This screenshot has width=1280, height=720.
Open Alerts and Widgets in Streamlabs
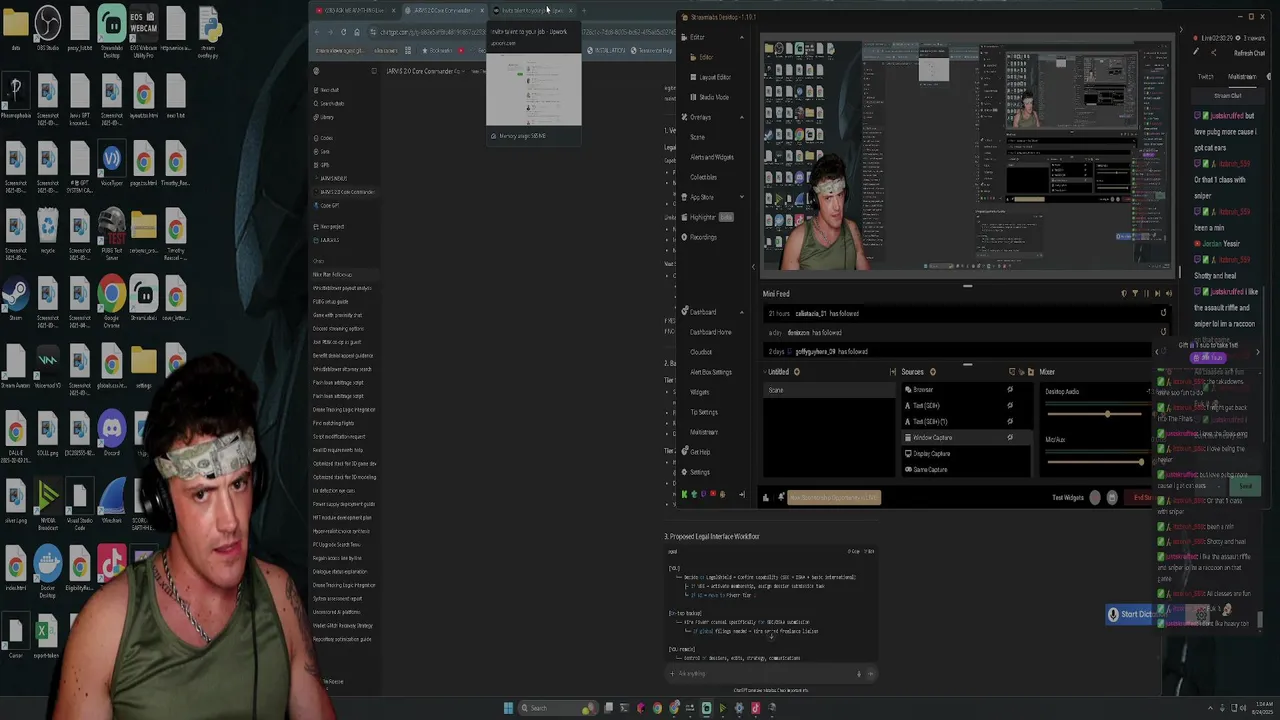coord(711,157)
